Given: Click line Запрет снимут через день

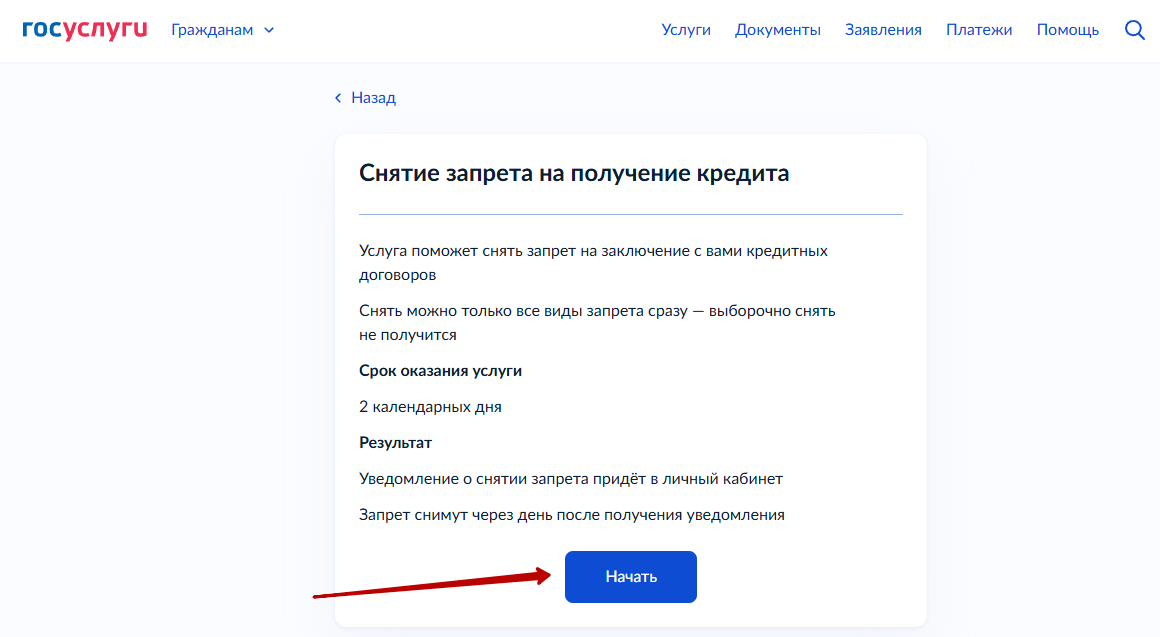Looking at the screenshot, I should coord(571,515).
